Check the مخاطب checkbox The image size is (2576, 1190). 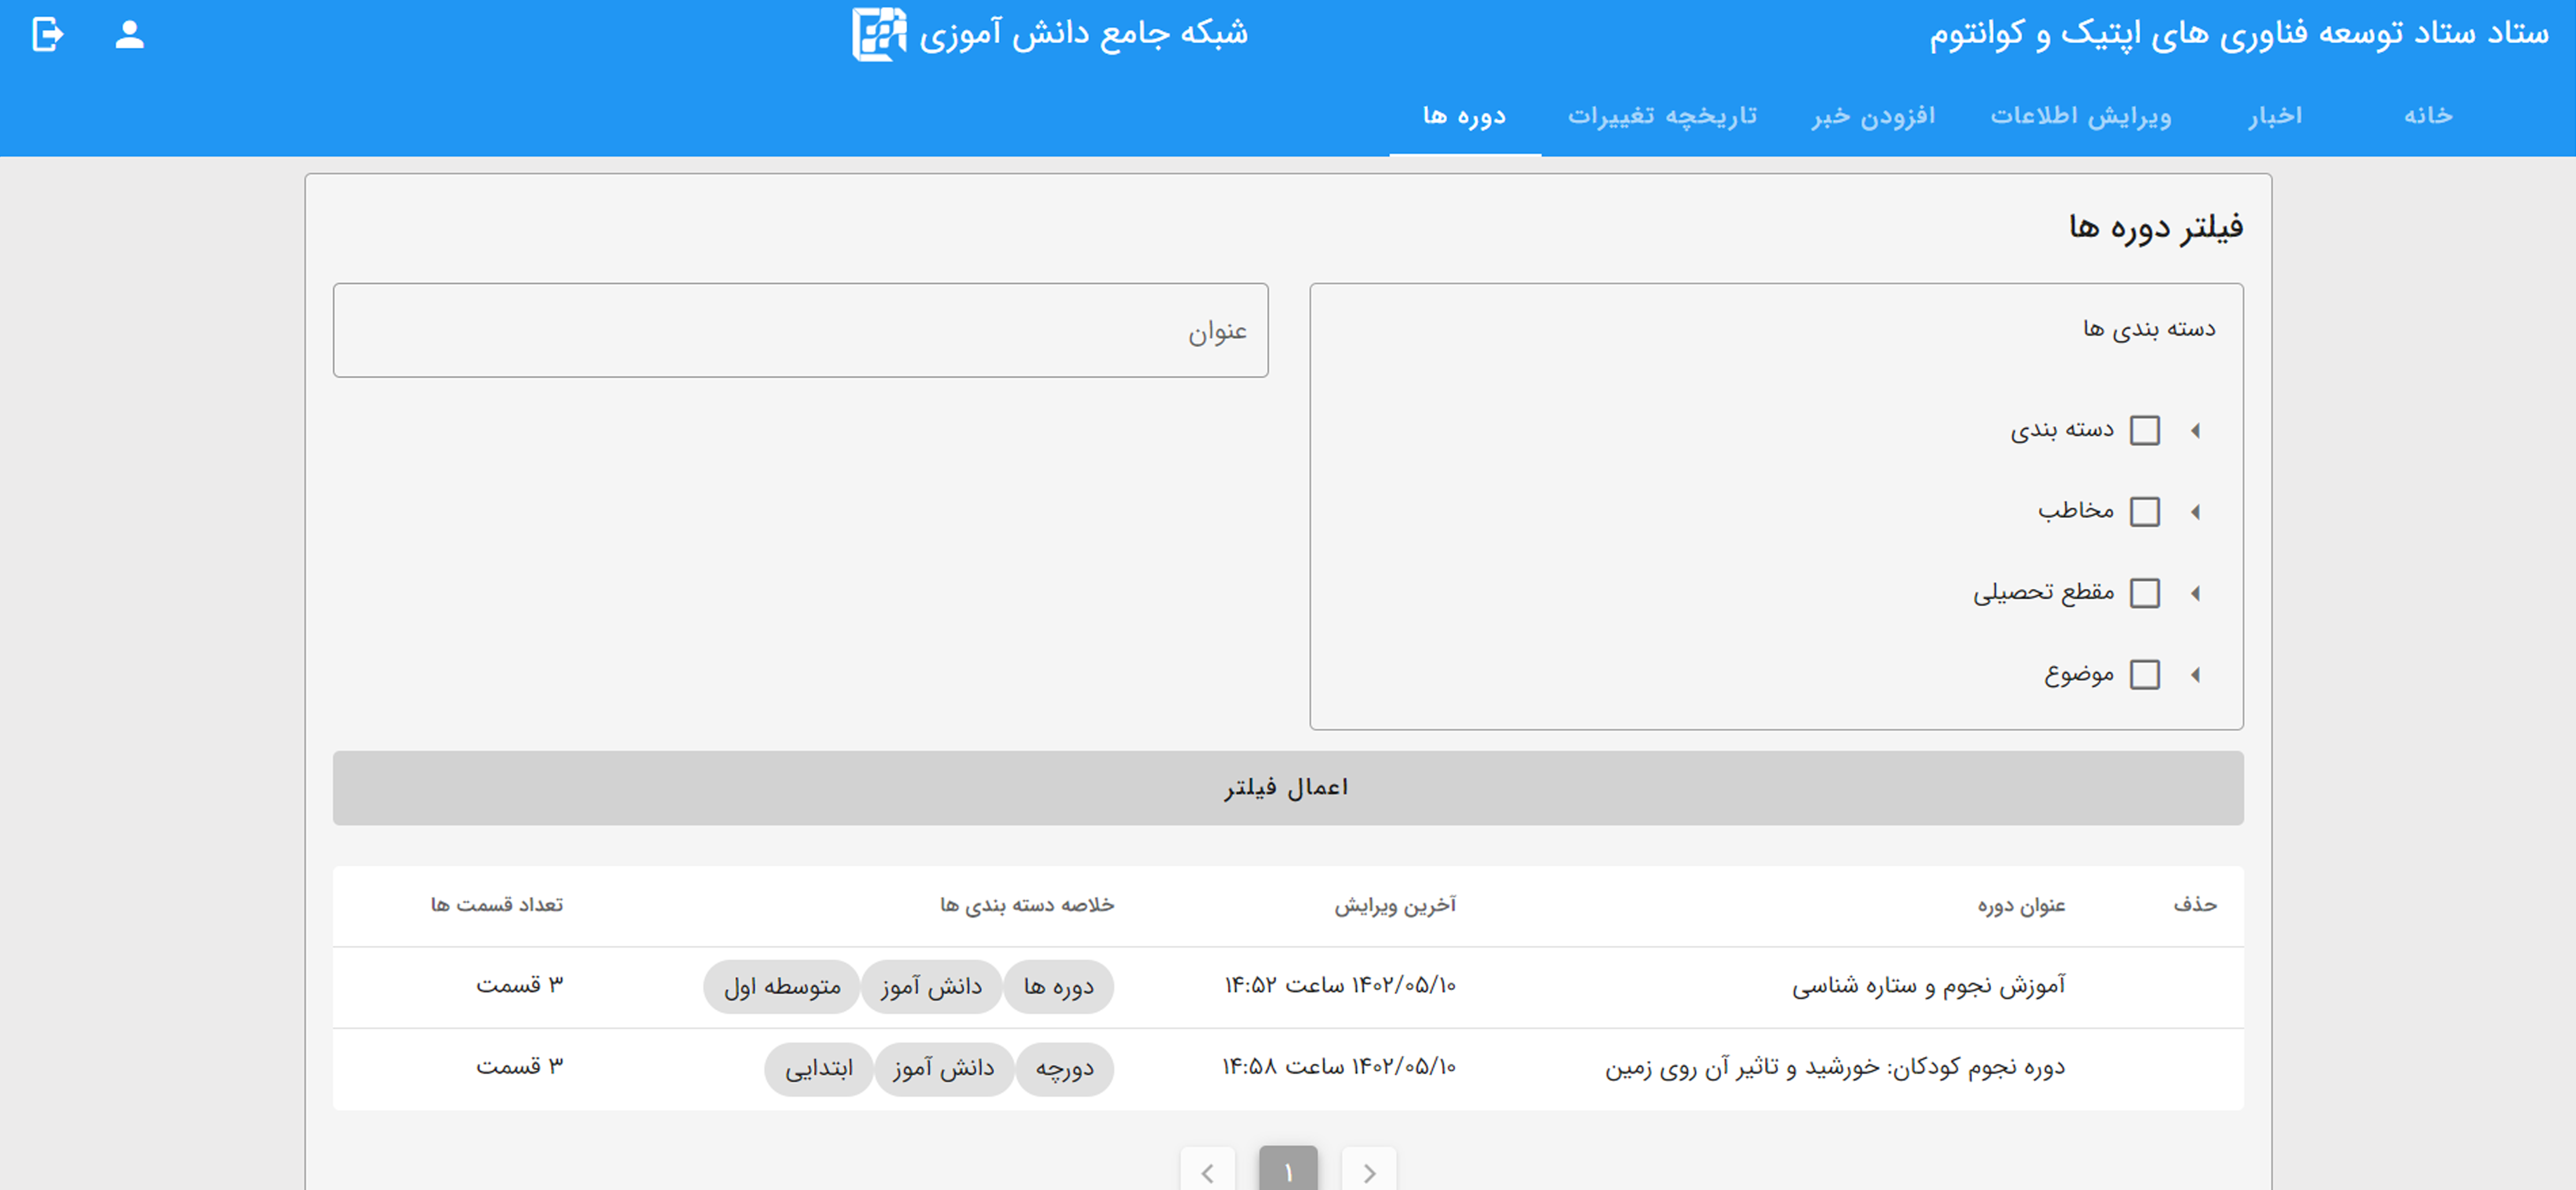[x=2144, y=512]
